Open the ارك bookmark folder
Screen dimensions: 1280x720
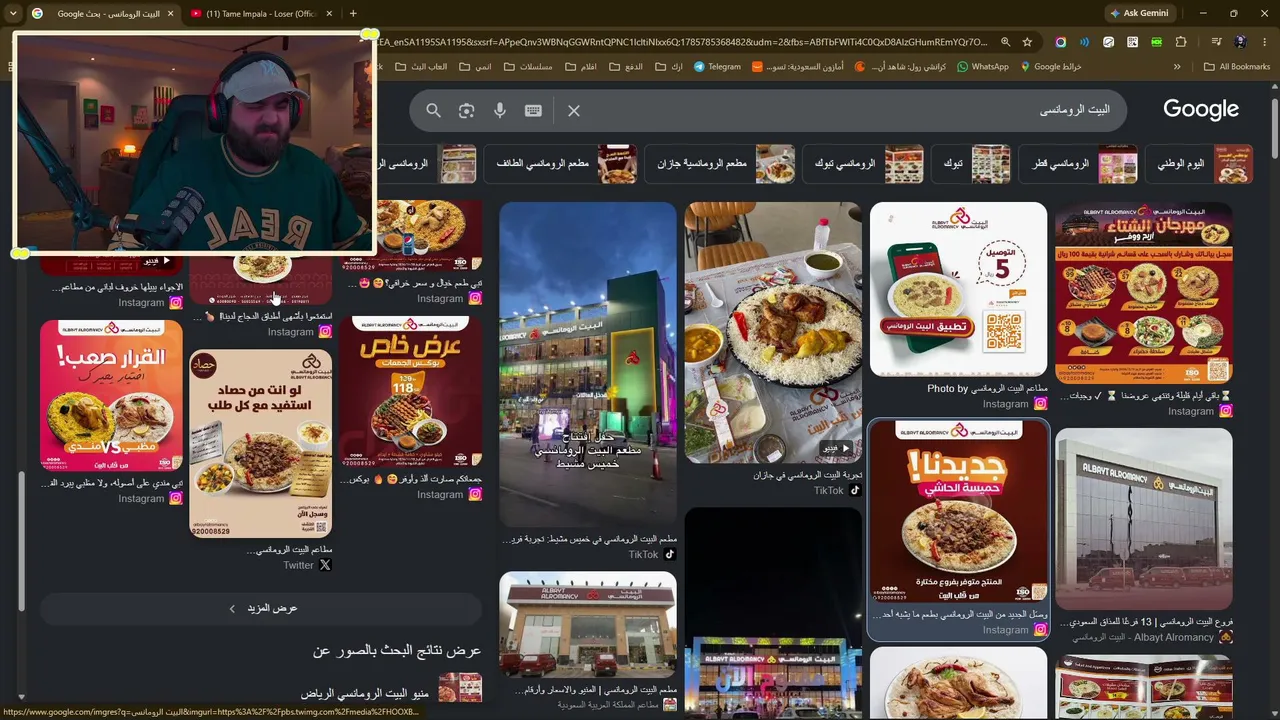pos(669,67)
